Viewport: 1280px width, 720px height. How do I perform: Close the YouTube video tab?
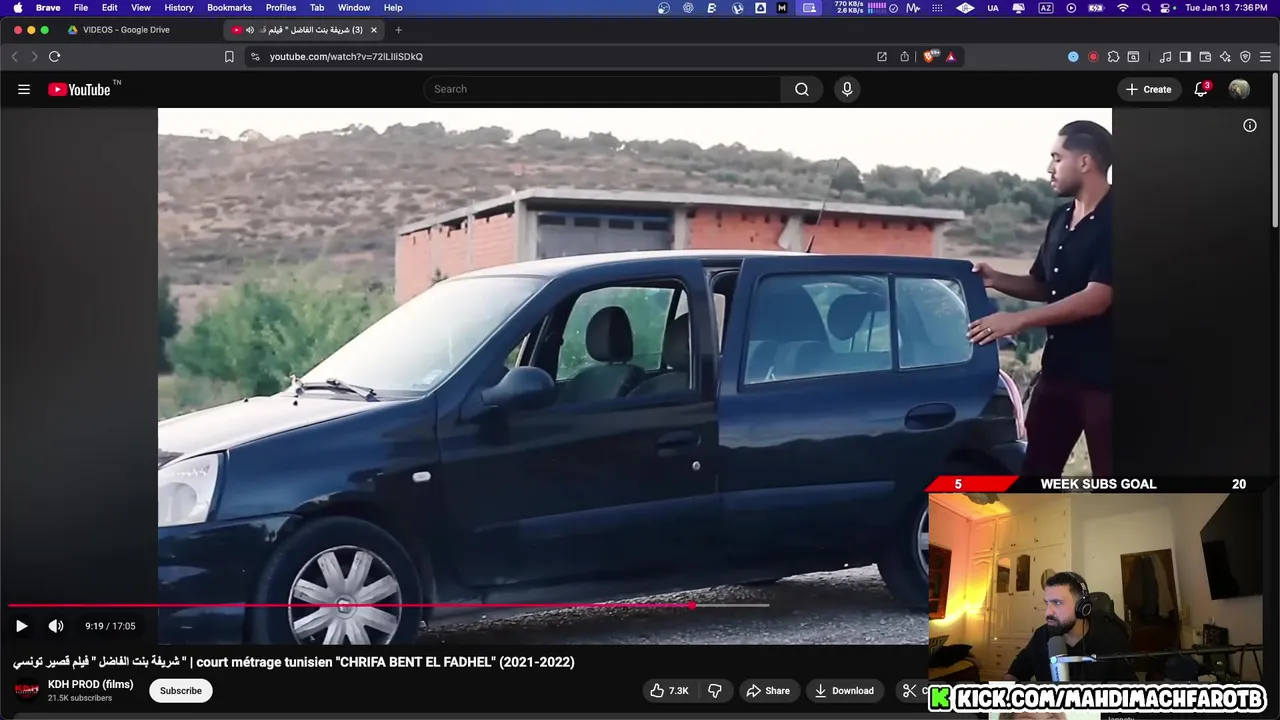374,30
